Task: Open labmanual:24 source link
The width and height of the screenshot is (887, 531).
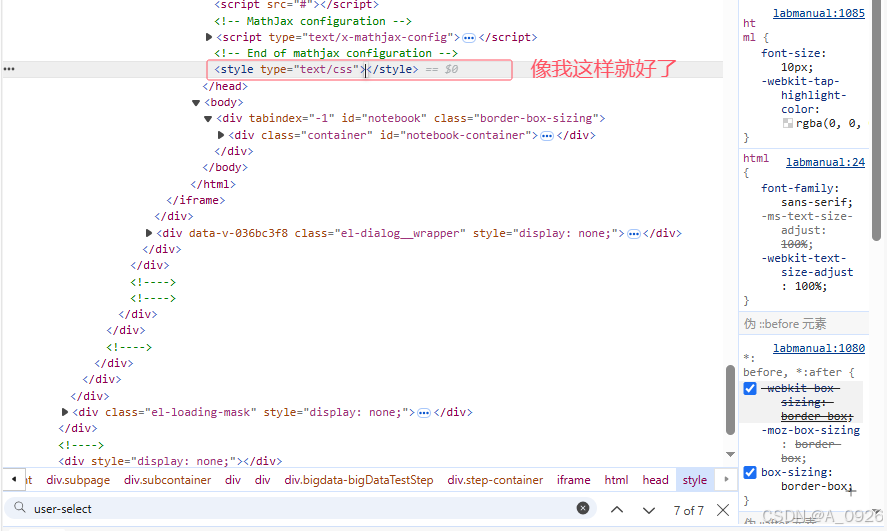Action: coord(825,162)
